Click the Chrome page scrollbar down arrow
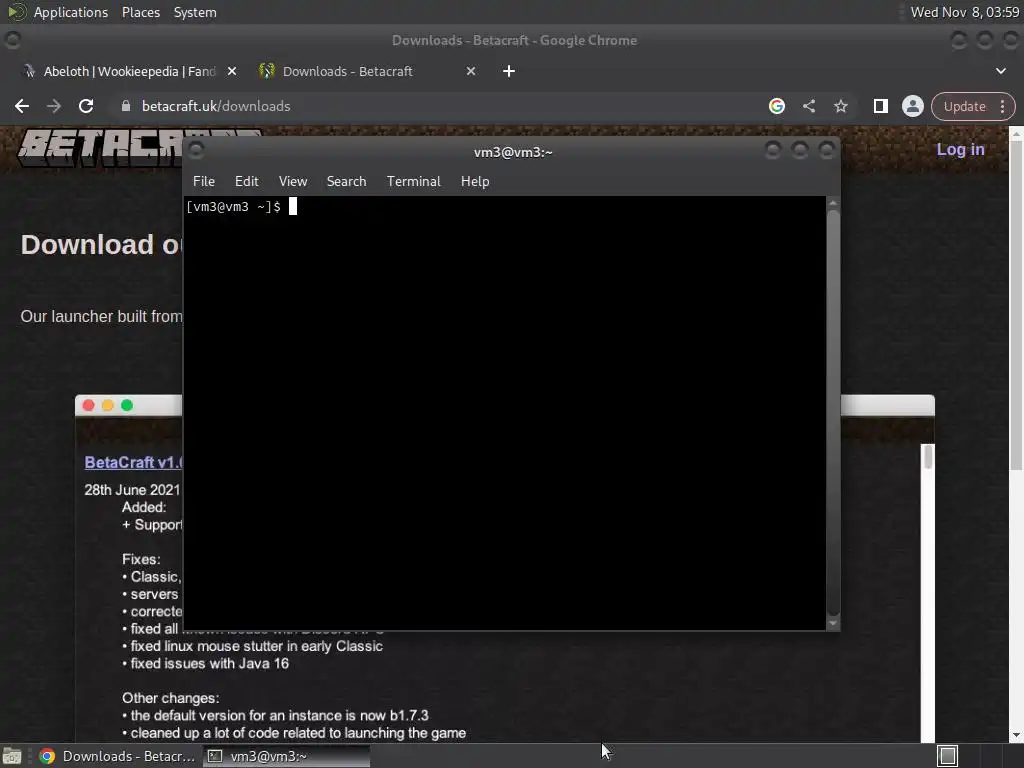Viewport: 1024px width, 768px height. tap(1016, 735)
